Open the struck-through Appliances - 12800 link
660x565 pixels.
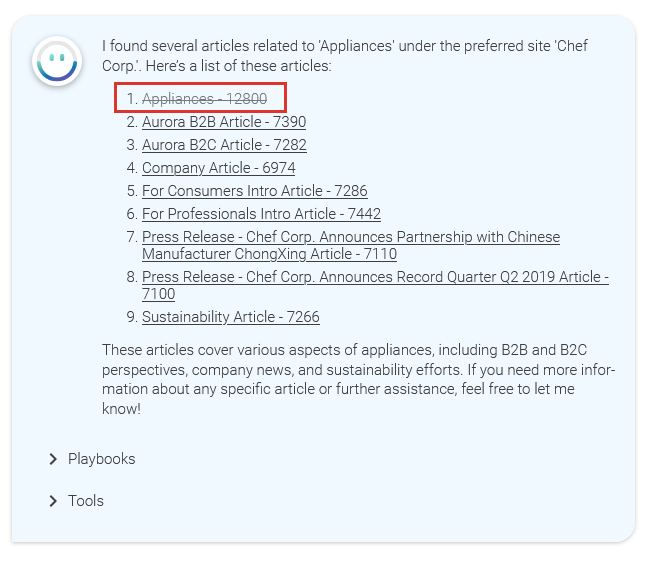click(204, 99)
